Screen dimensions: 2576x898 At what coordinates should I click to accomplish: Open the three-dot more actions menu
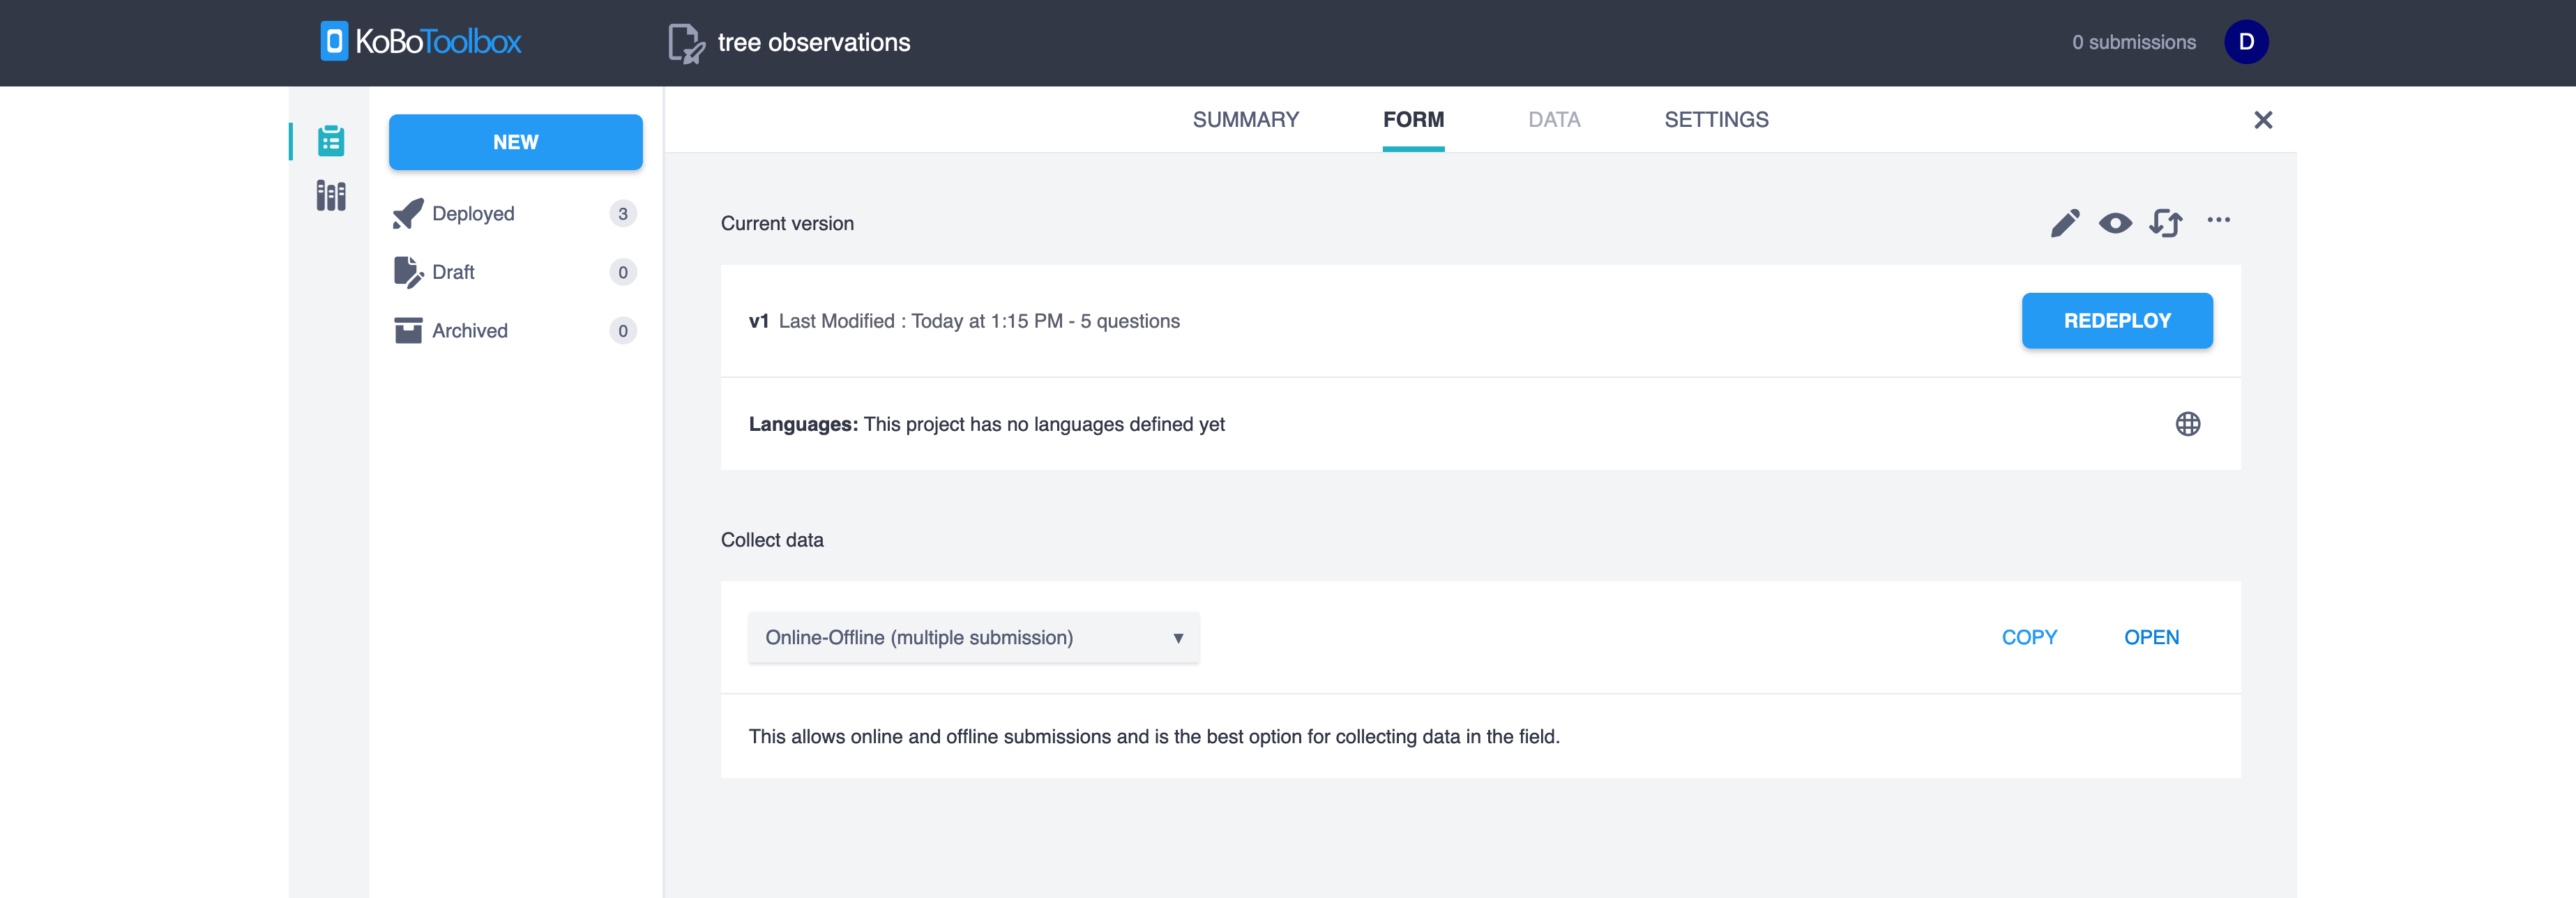[2218, 221]
